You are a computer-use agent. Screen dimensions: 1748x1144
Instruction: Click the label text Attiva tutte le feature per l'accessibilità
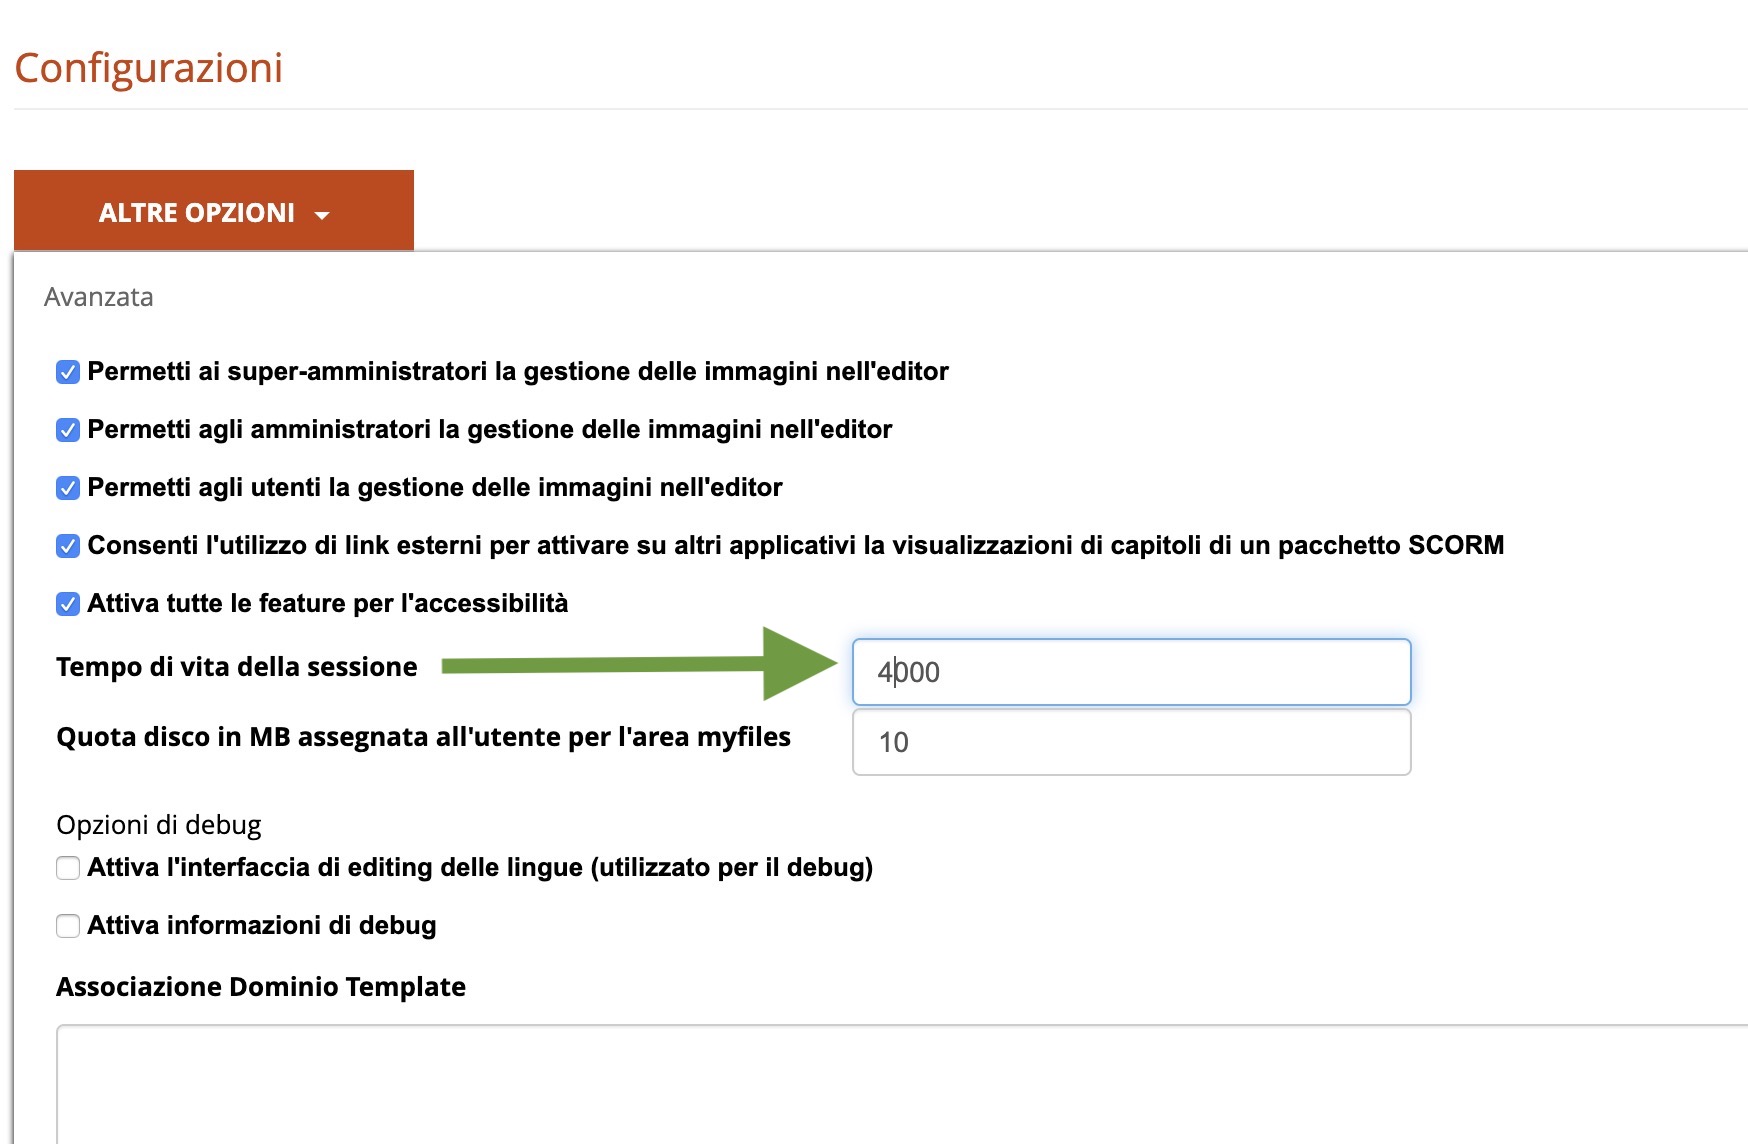pyautogui.click(x=328, y=603)
